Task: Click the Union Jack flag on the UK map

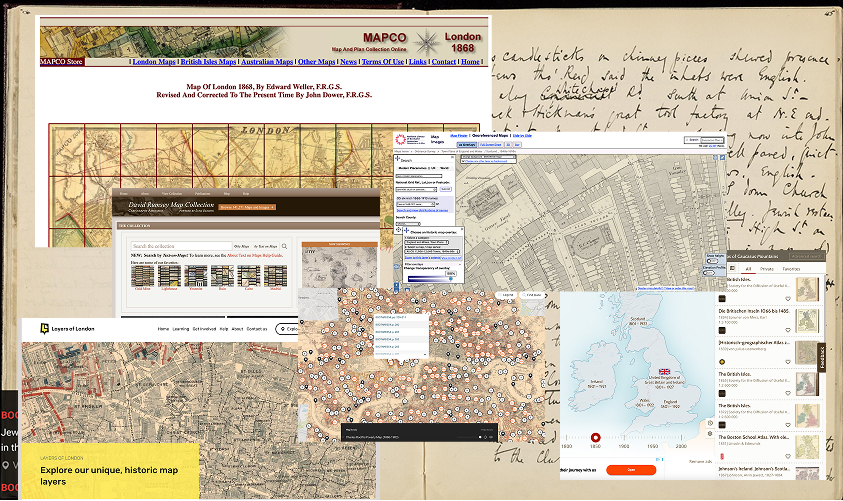Action: pyautogui.click(x=665, y=371)
